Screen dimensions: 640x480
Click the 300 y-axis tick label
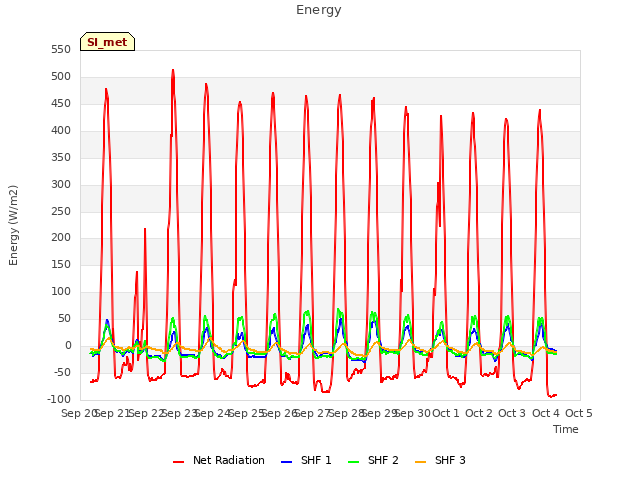point(61,184)
